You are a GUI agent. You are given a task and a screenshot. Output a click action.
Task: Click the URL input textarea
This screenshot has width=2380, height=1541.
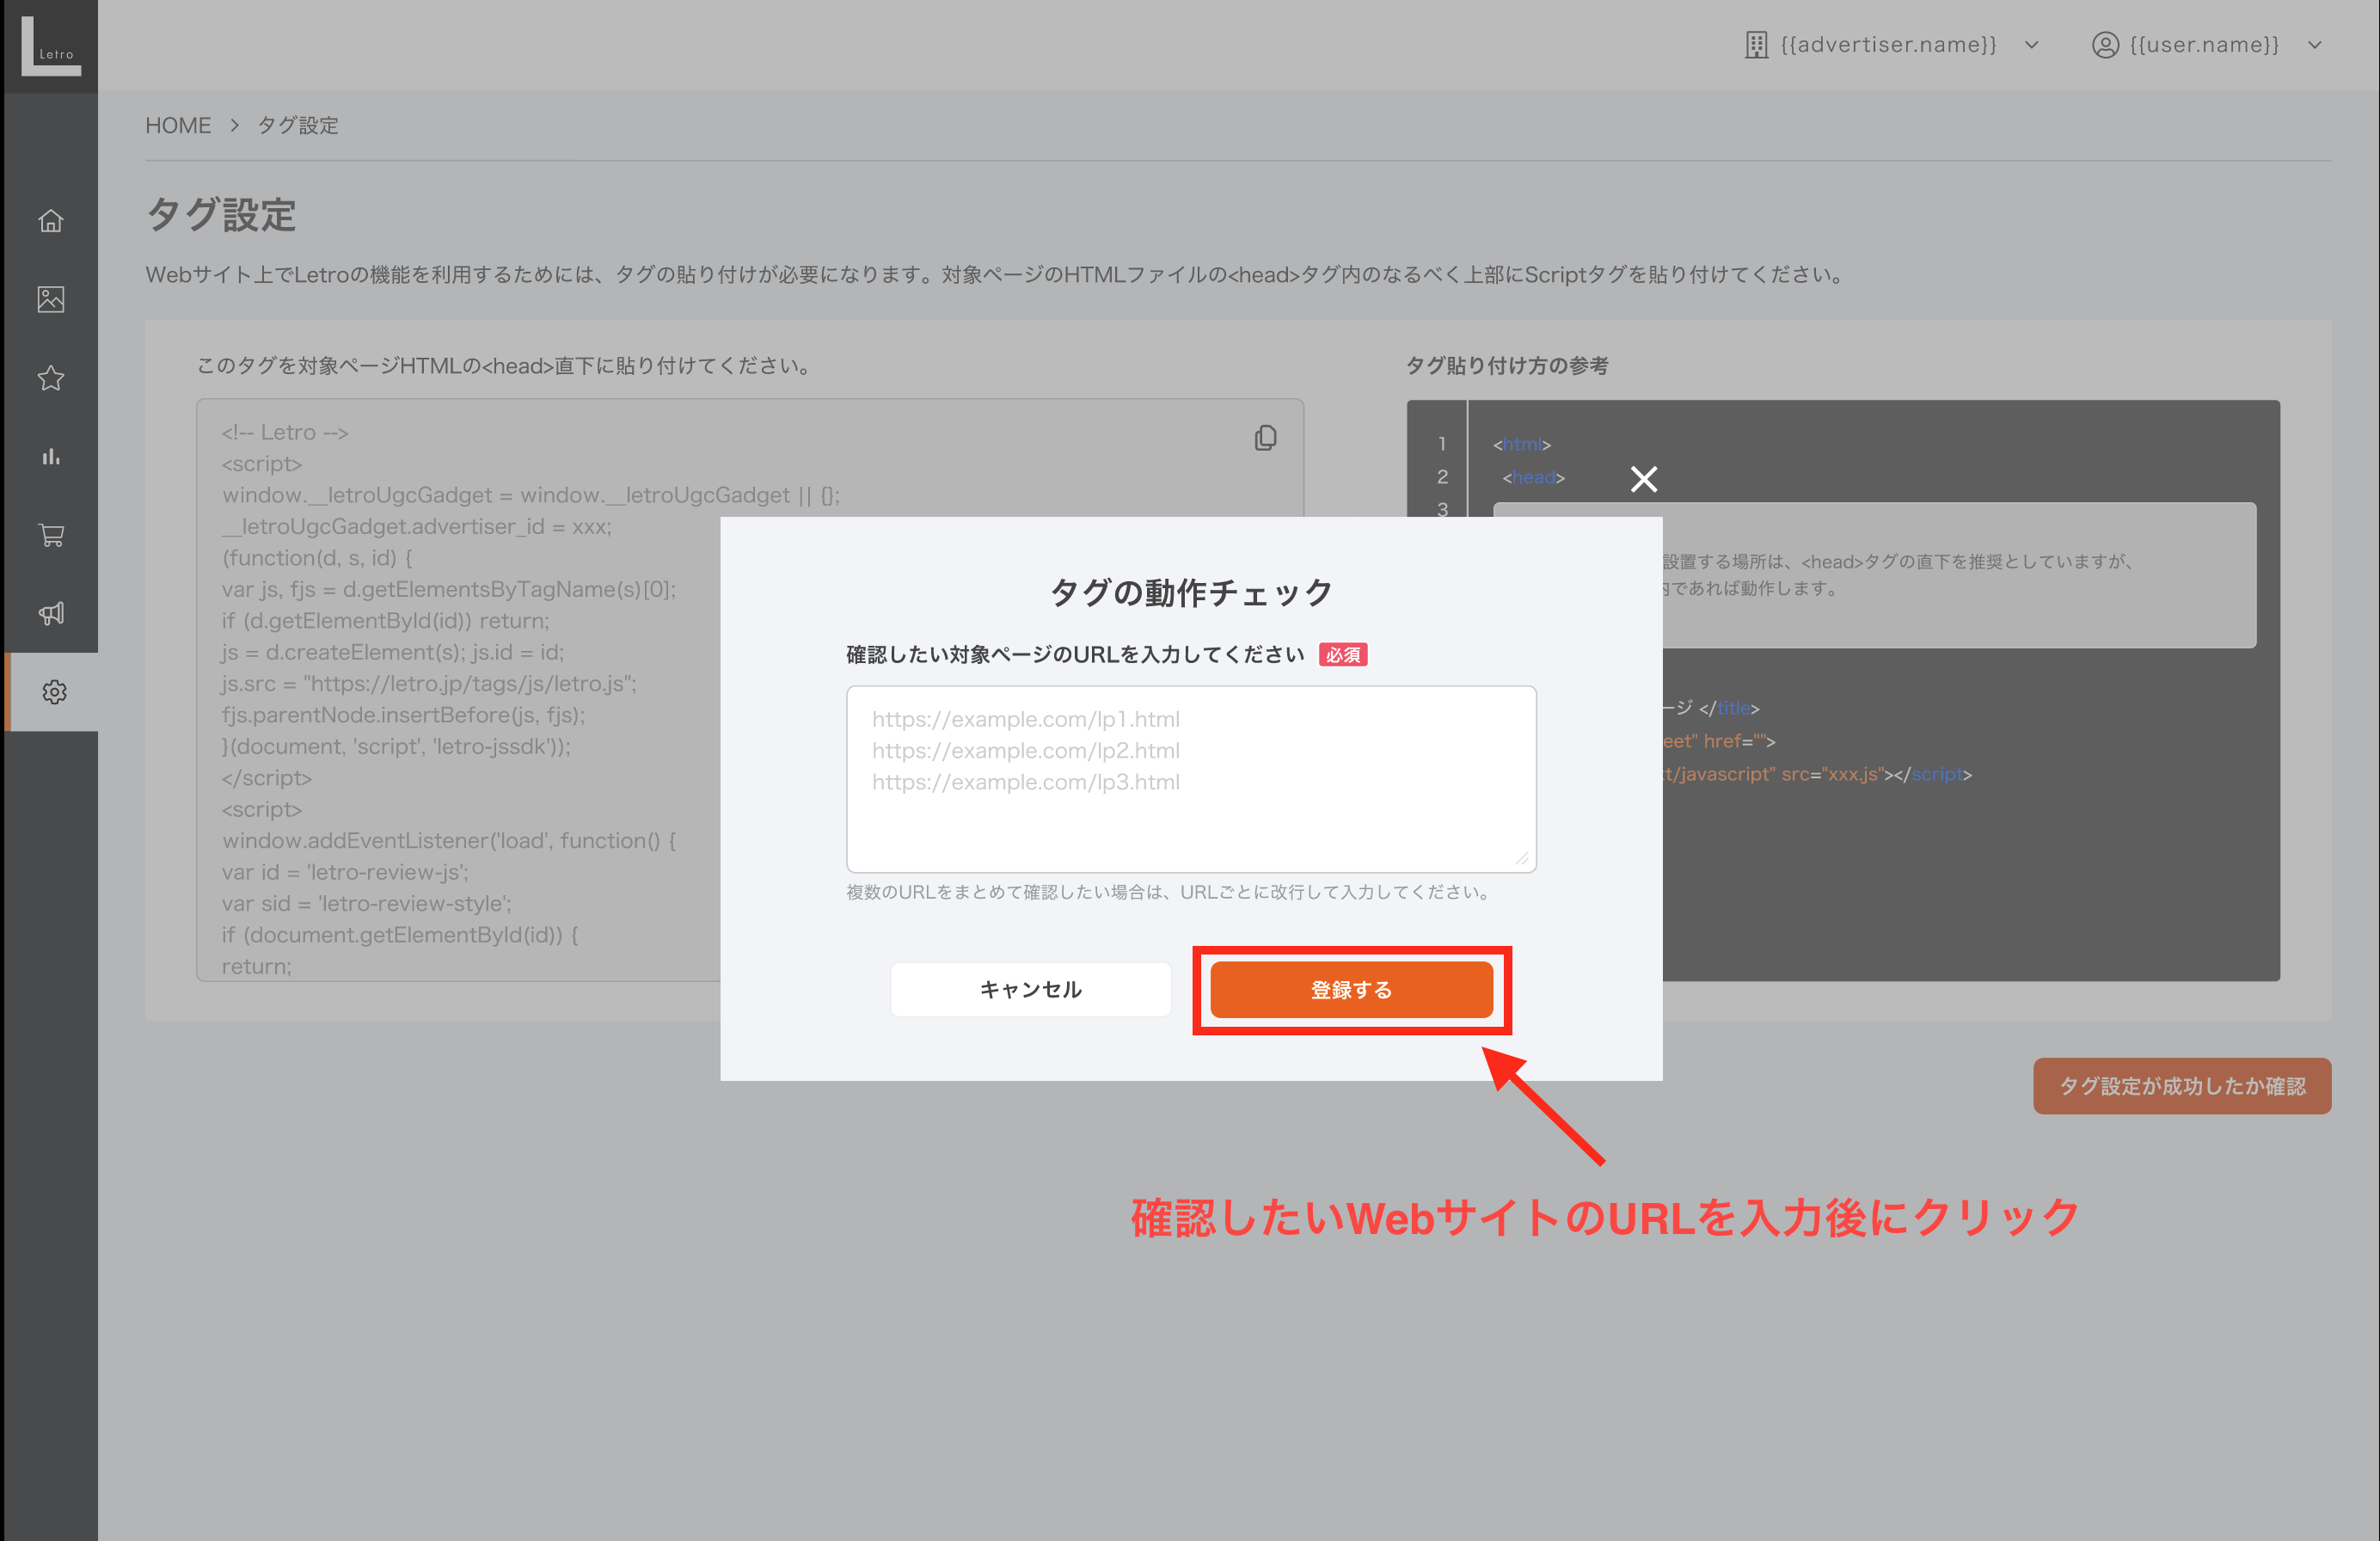click(1190, 779)
